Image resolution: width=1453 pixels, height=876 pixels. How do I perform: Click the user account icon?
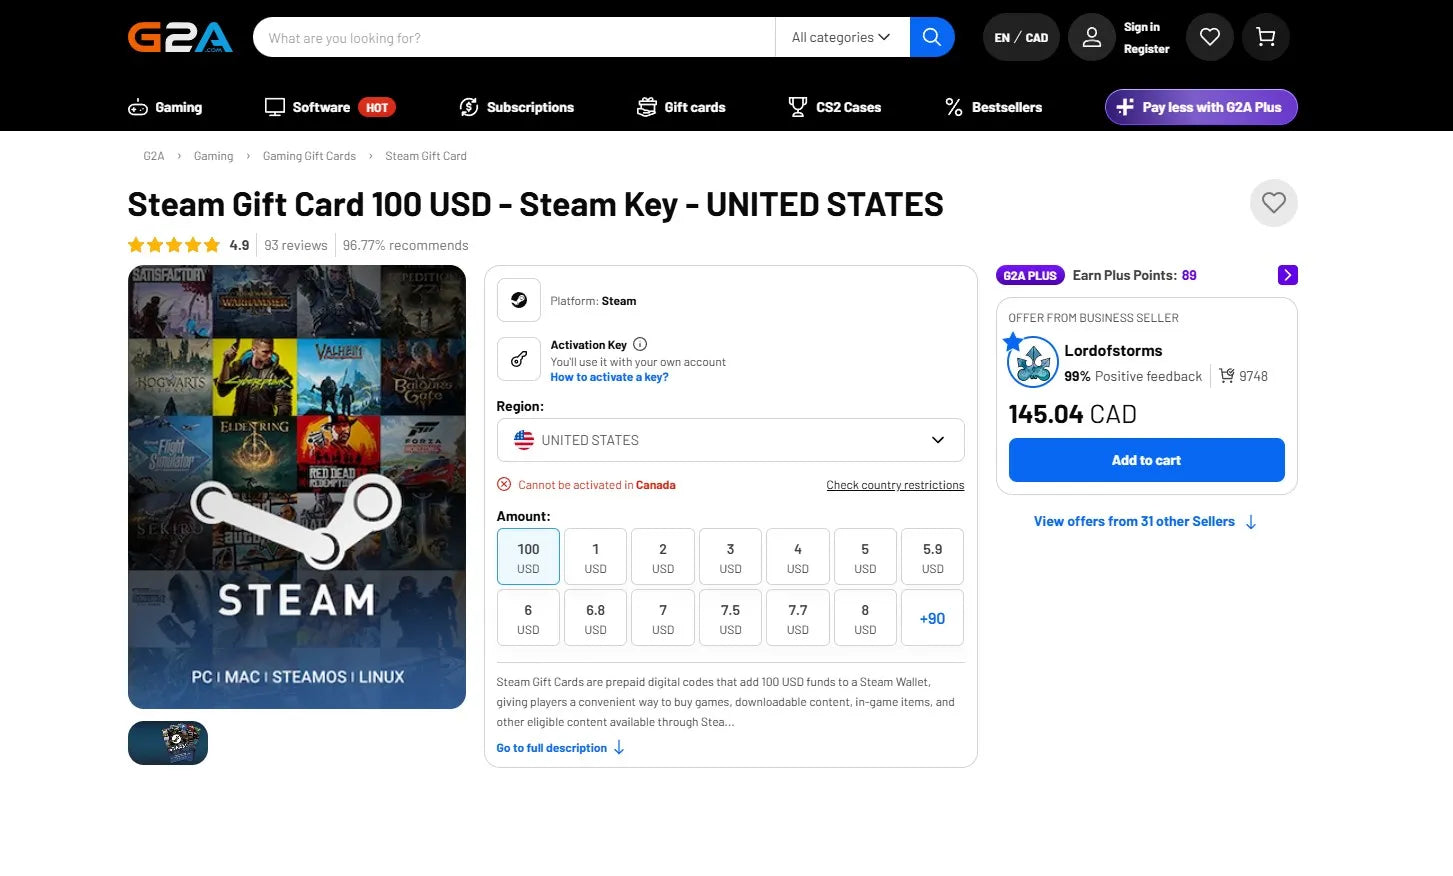[1092, 37]
